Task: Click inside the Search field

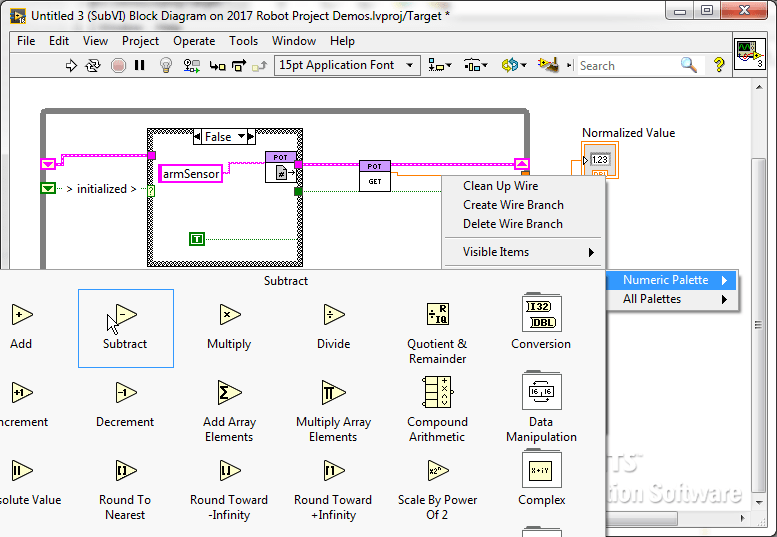Action: pos(628,66)
